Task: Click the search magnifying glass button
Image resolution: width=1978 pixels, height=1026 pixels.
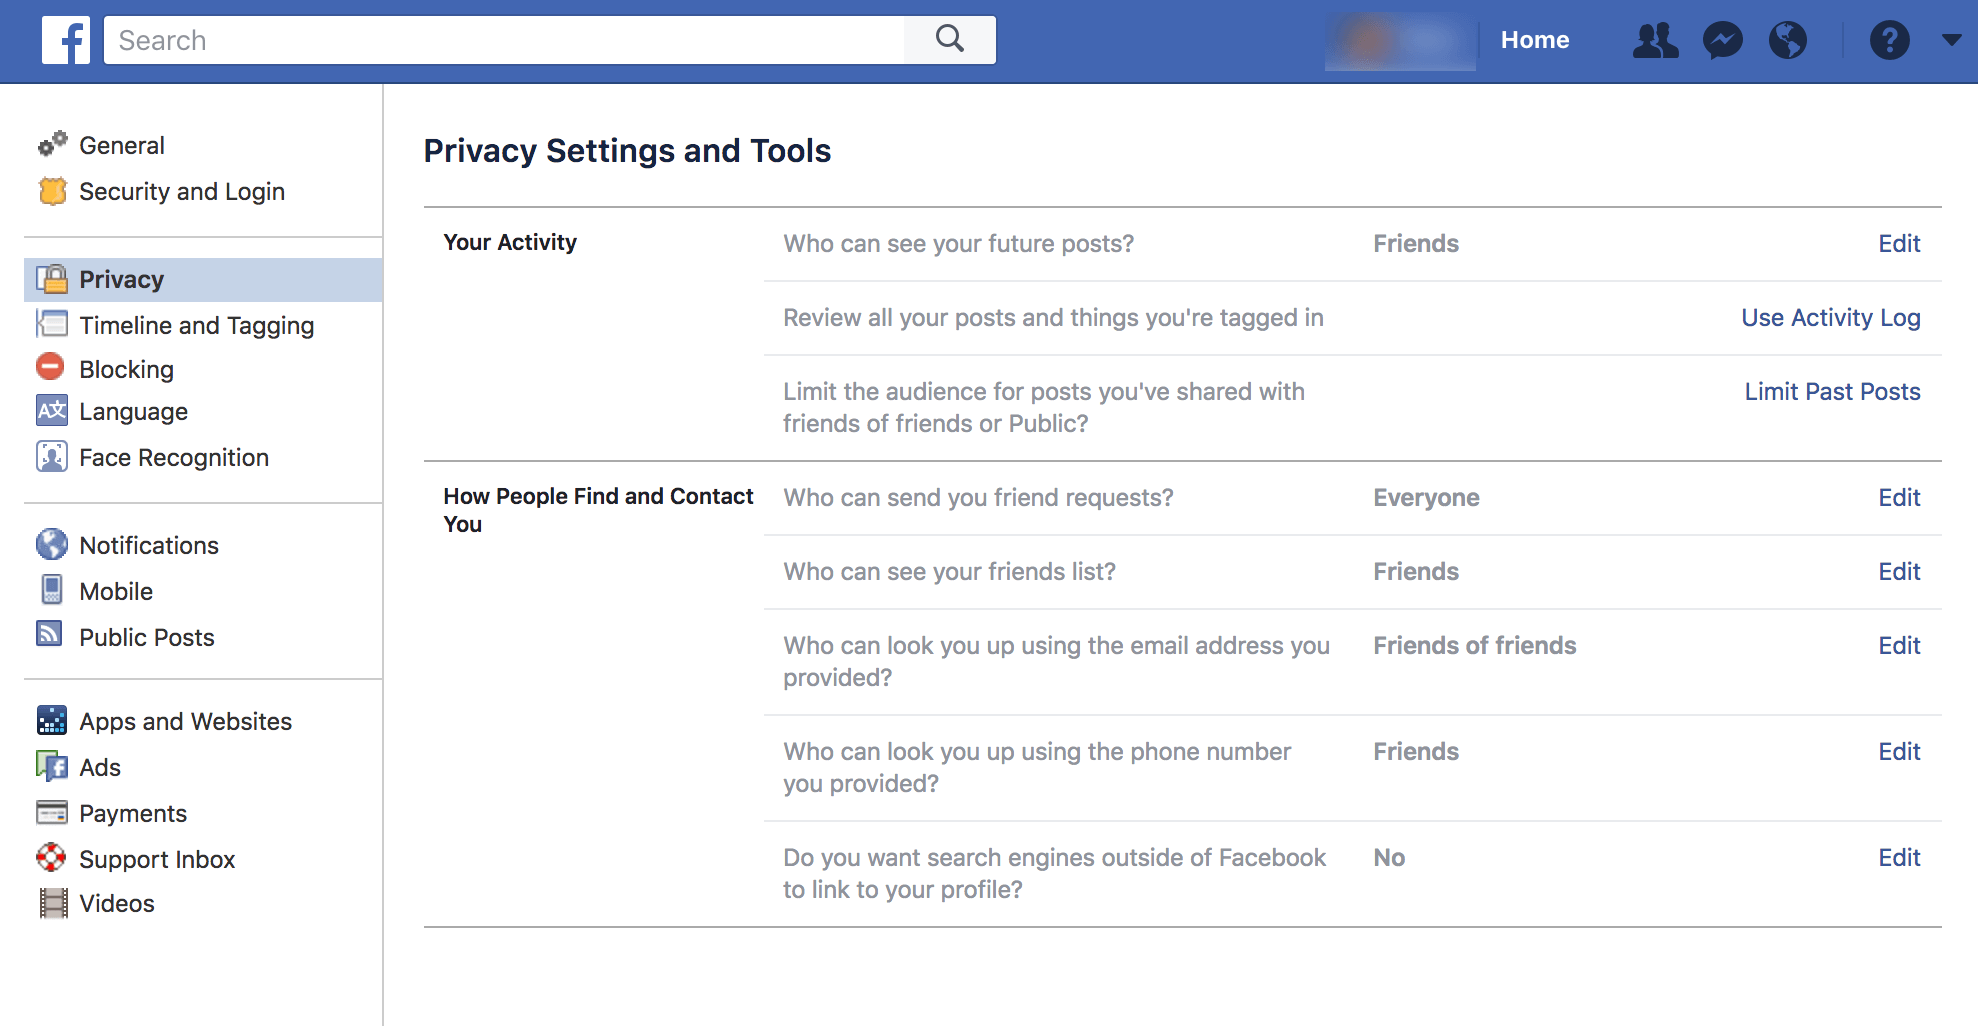Action: 949,40
